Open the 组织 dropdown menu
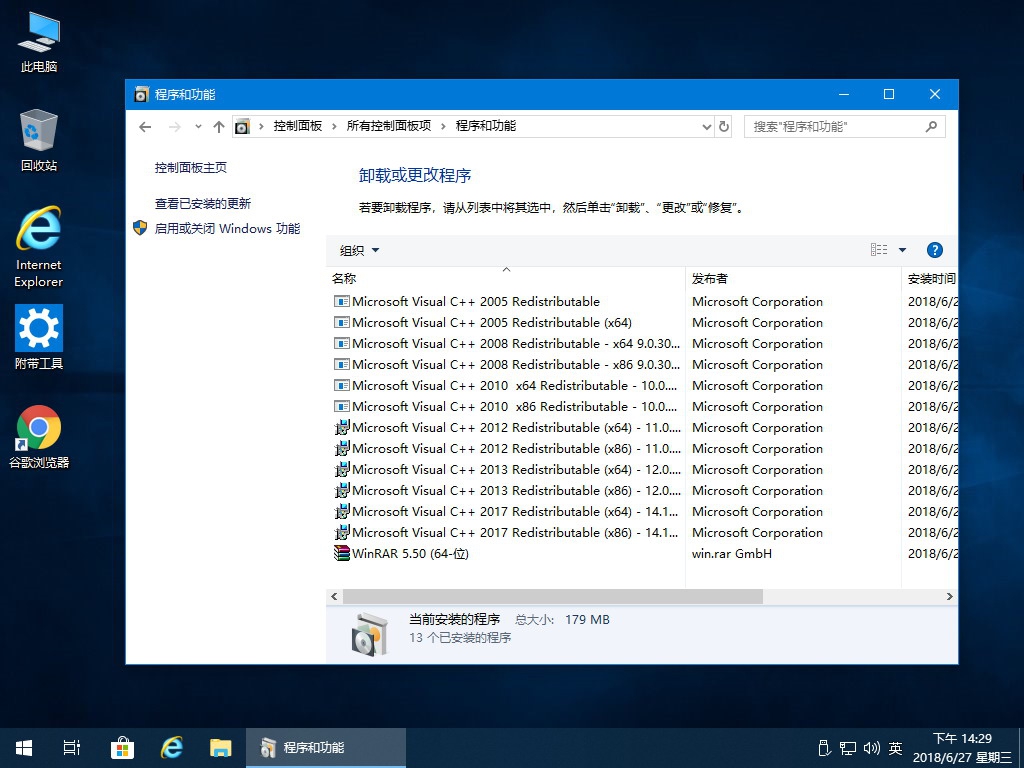This screenshot has width=1024, height=768. [359, 250]
